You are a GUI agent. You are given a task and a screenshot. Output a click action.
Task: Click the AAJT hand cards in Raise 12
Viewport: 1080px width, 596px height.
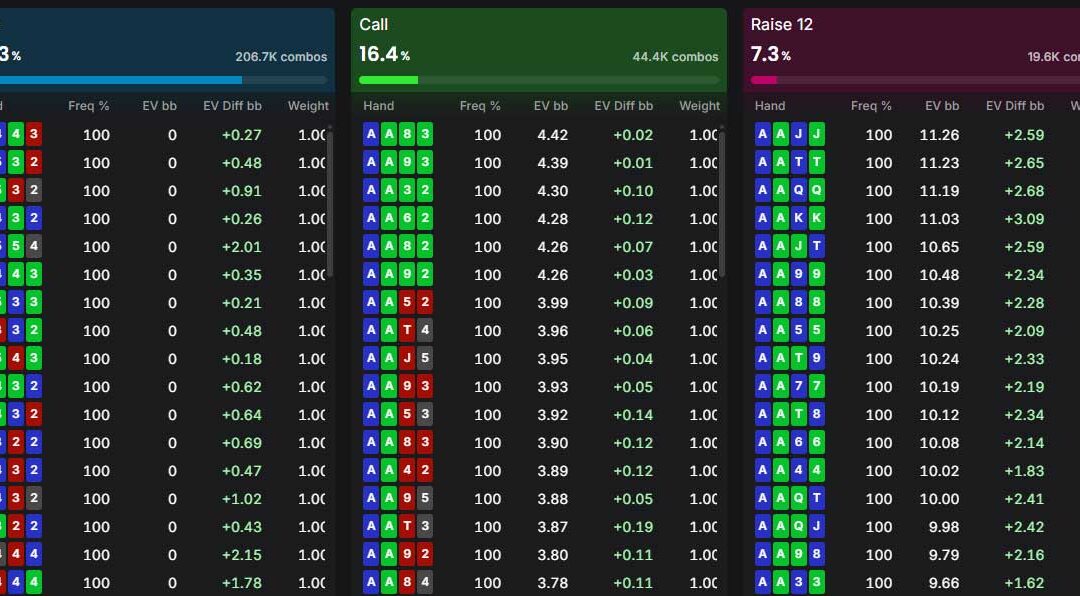(789, 247)
